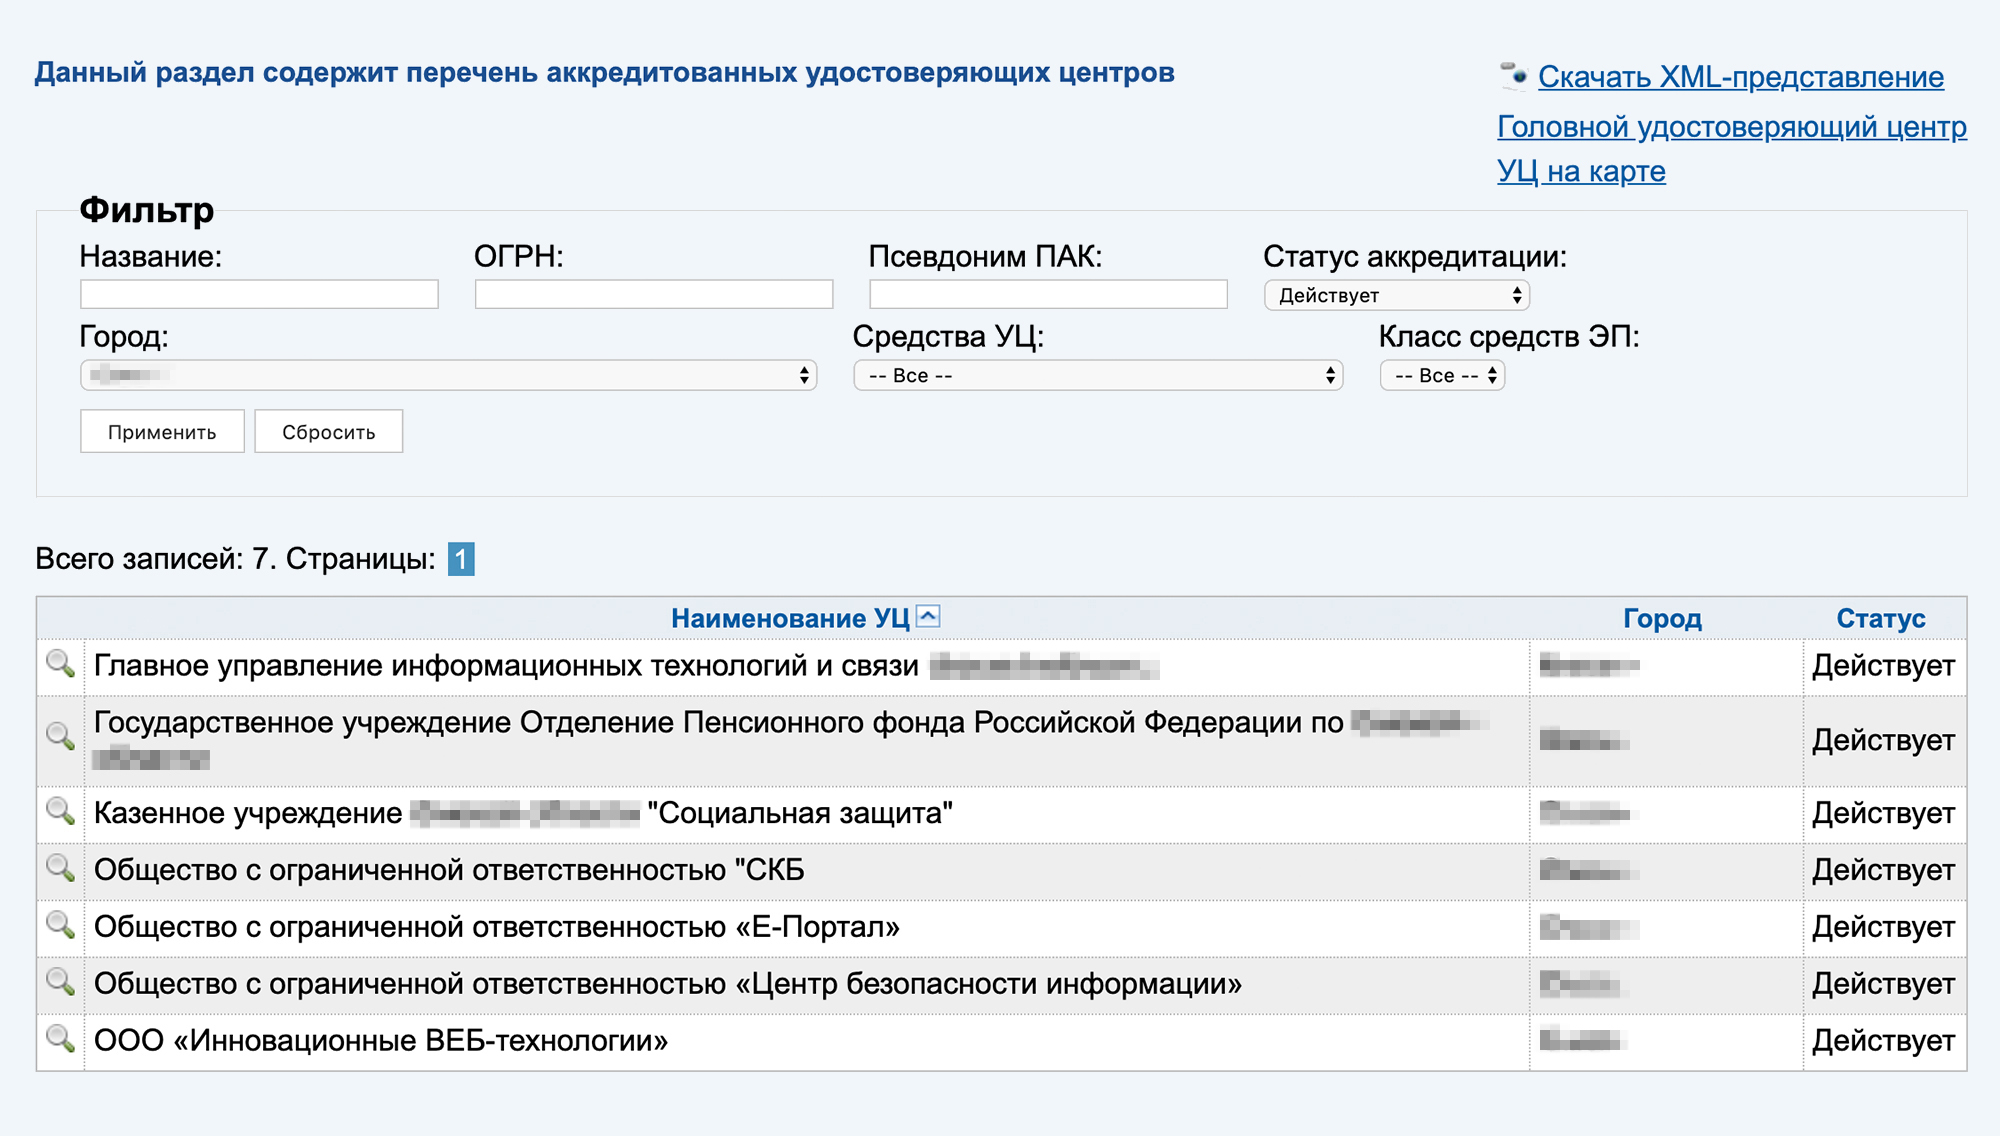
Task: Open УЦ на карте link
Action: pos(1581,171)
